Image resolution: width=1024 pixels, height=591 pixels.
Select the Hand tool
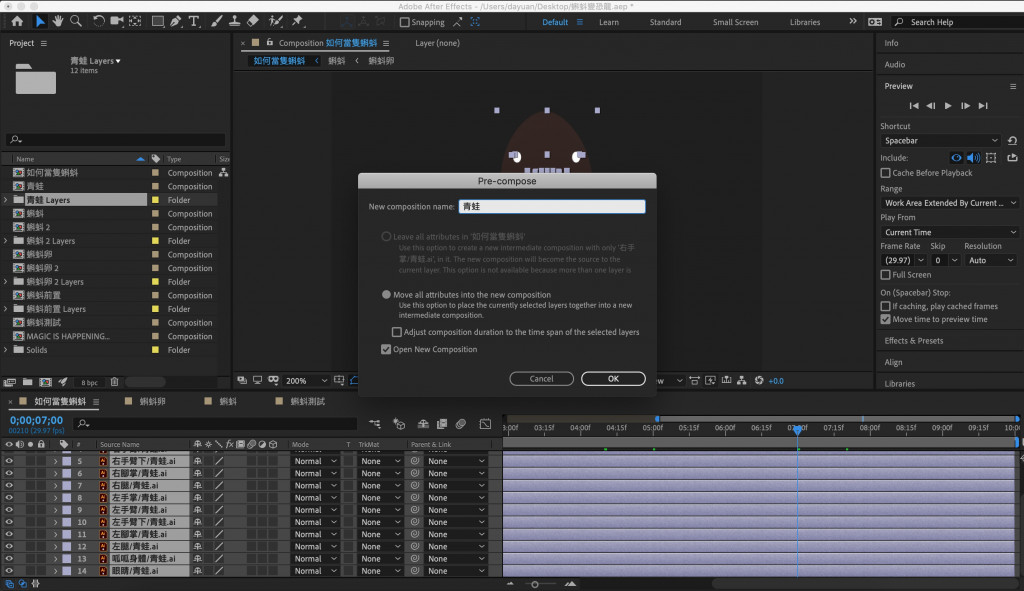pyautogui.click(x=58, y=21)
